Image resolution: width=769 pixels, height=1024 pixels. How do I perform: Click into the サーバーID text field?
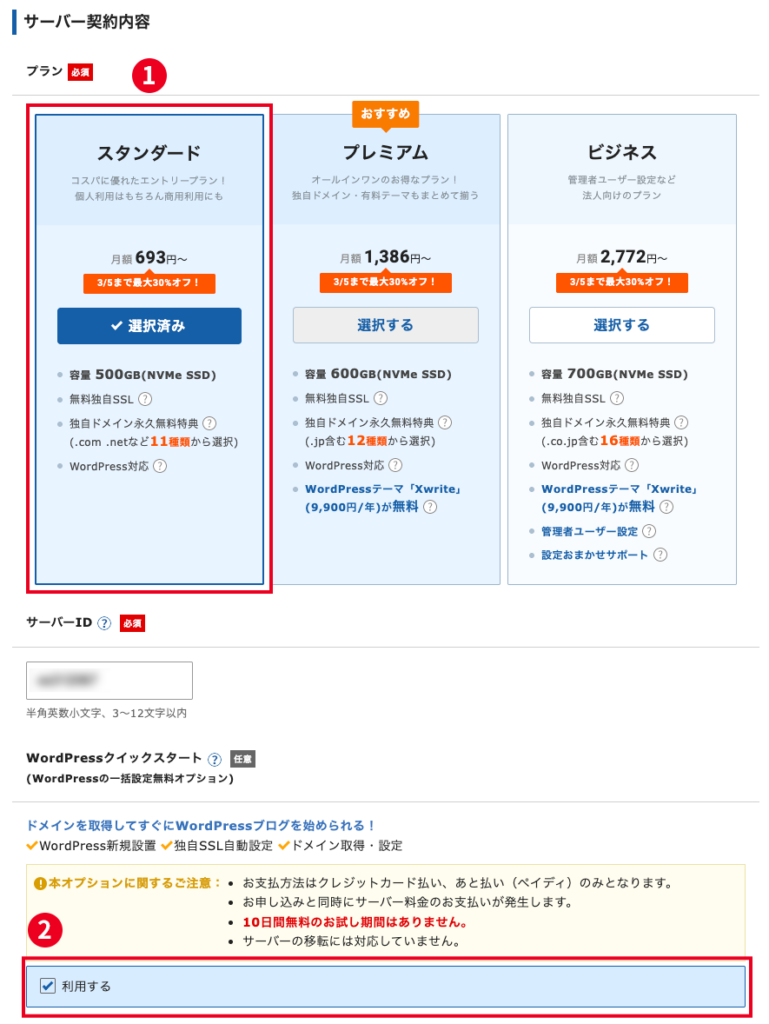[109, 680]
